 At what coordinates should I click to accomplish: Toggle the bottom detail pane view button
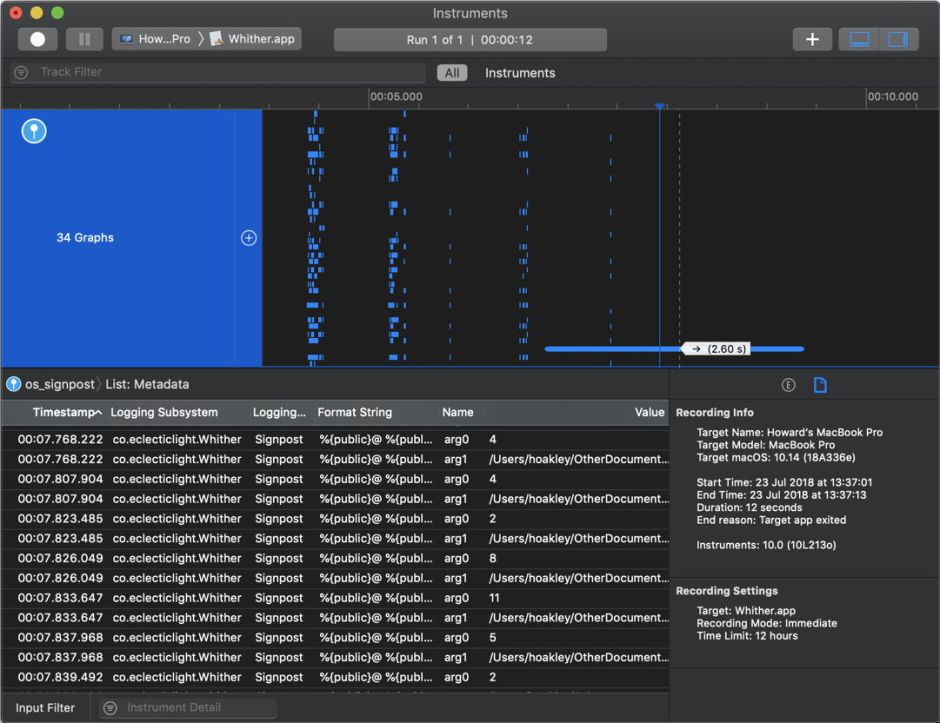pos(859,39)
